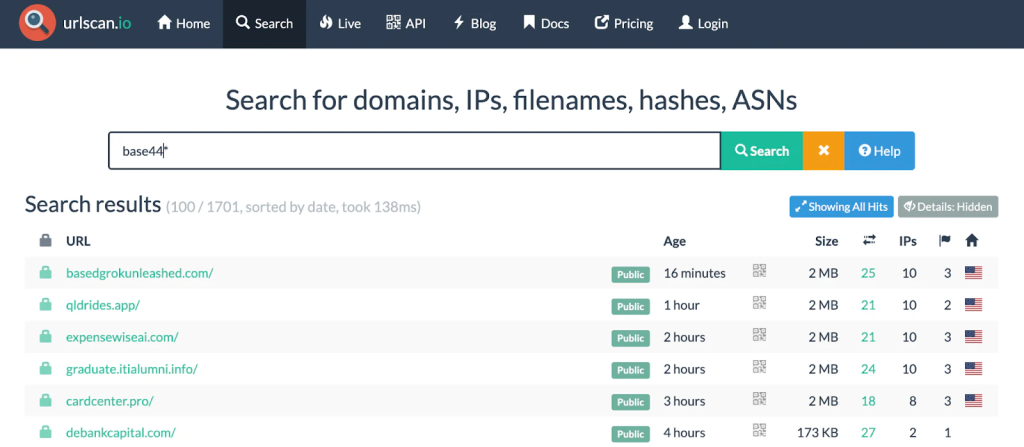Viewport: 1024px width, 447px height.
Task: Open the Live tab in navbar
Action: click(x=340, y=24)
